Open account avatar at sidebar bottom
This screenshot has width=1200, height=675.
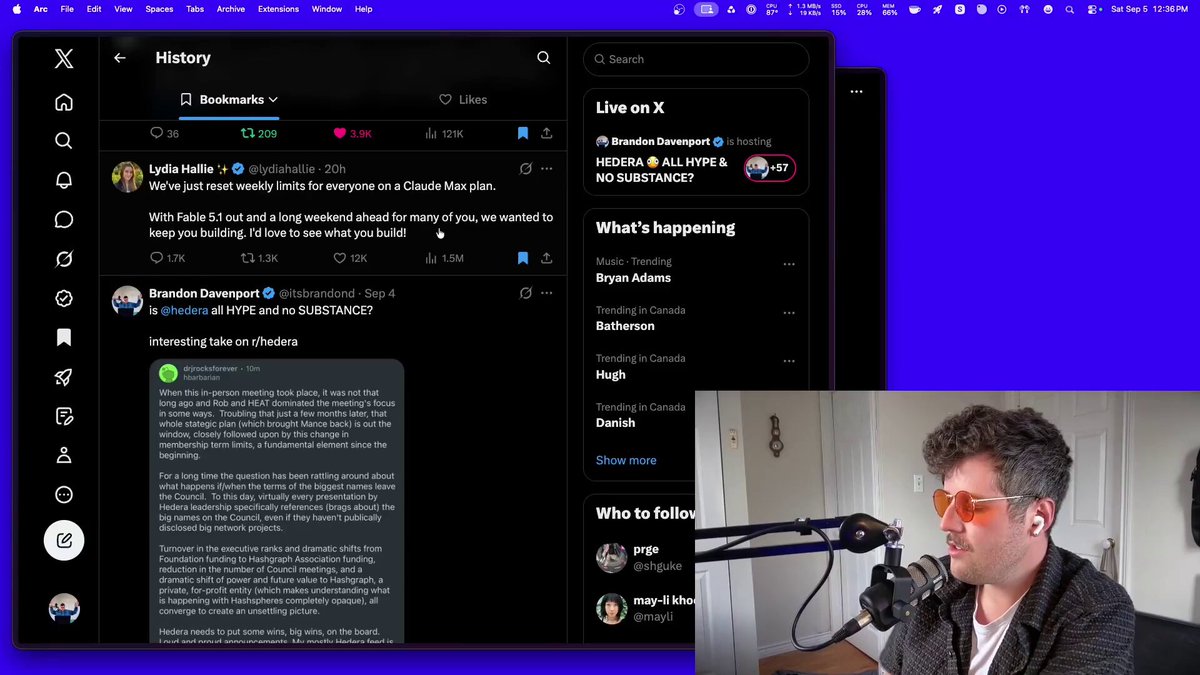point(64,608)
